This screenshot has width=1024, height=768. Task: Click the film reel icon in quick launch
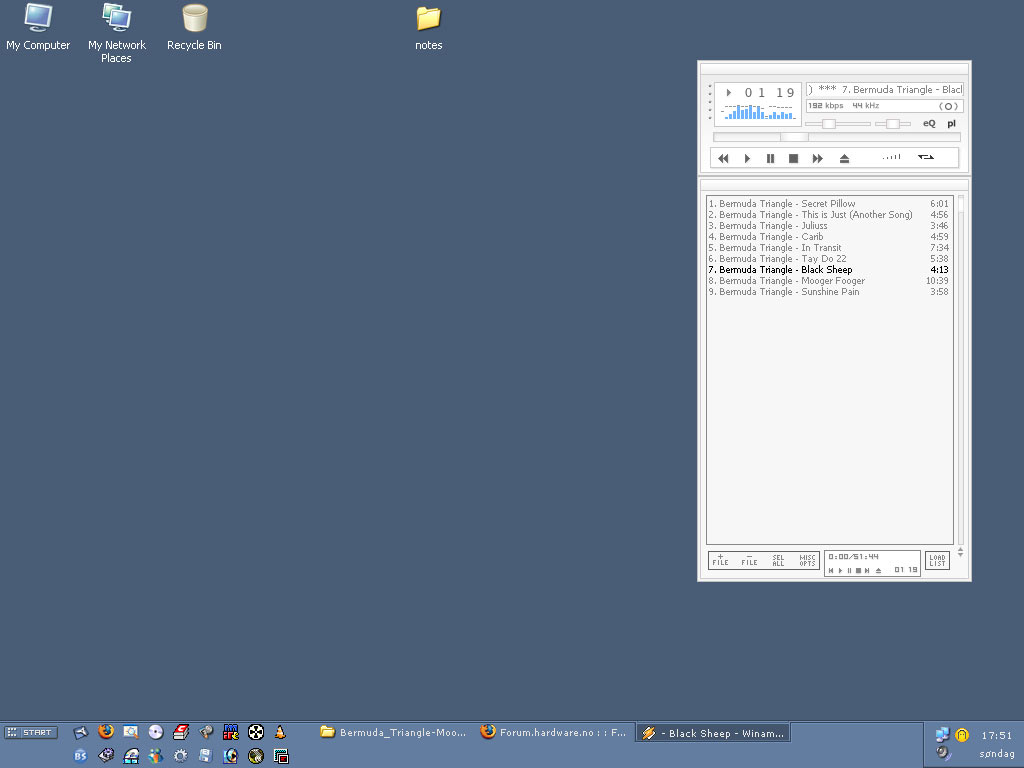coord(255,732)
